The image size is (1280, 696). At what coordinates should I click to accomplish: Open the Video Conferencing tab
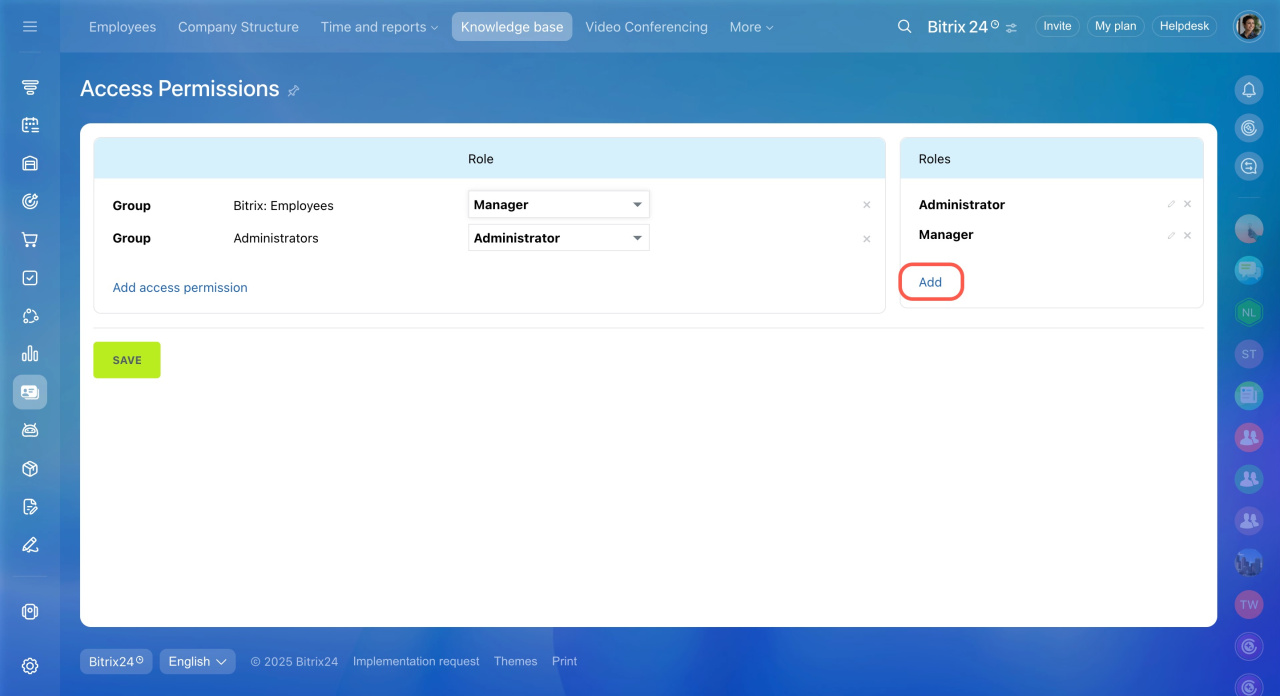pyautogui.click(x=646, y=27)
